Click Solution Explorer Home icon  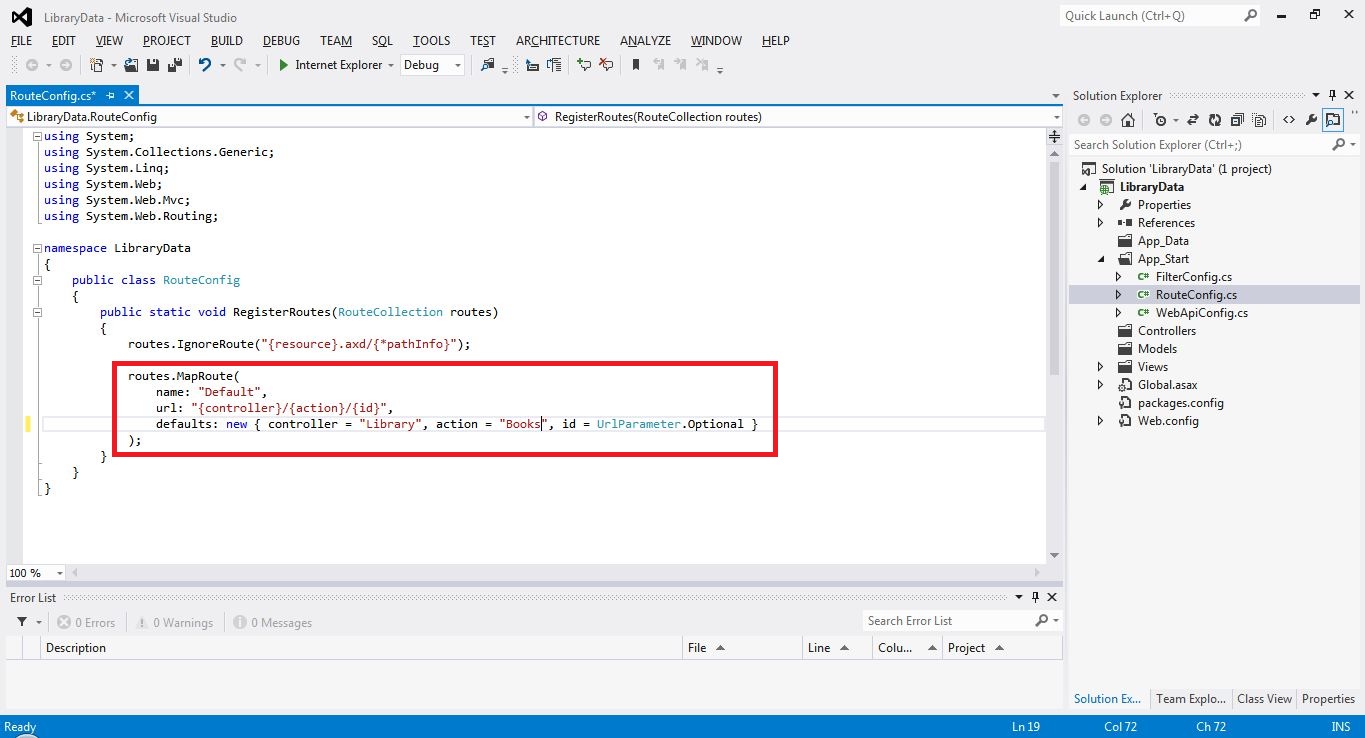(x=1127, y=120)
